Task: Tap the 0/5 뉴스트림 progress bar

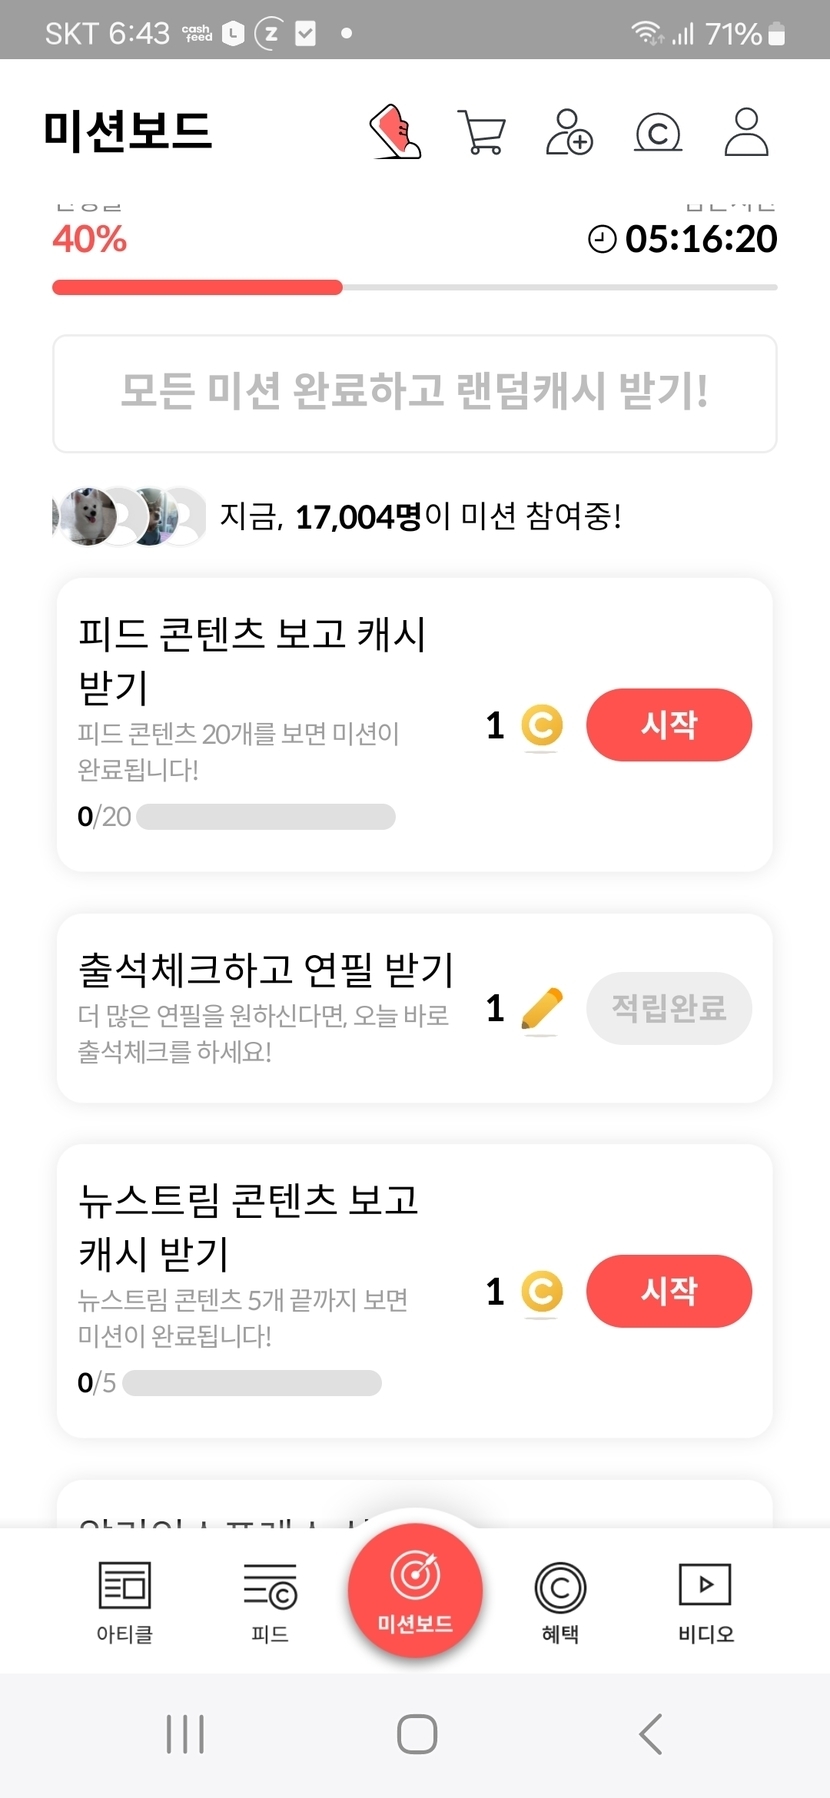Action: coord(252,1383)
